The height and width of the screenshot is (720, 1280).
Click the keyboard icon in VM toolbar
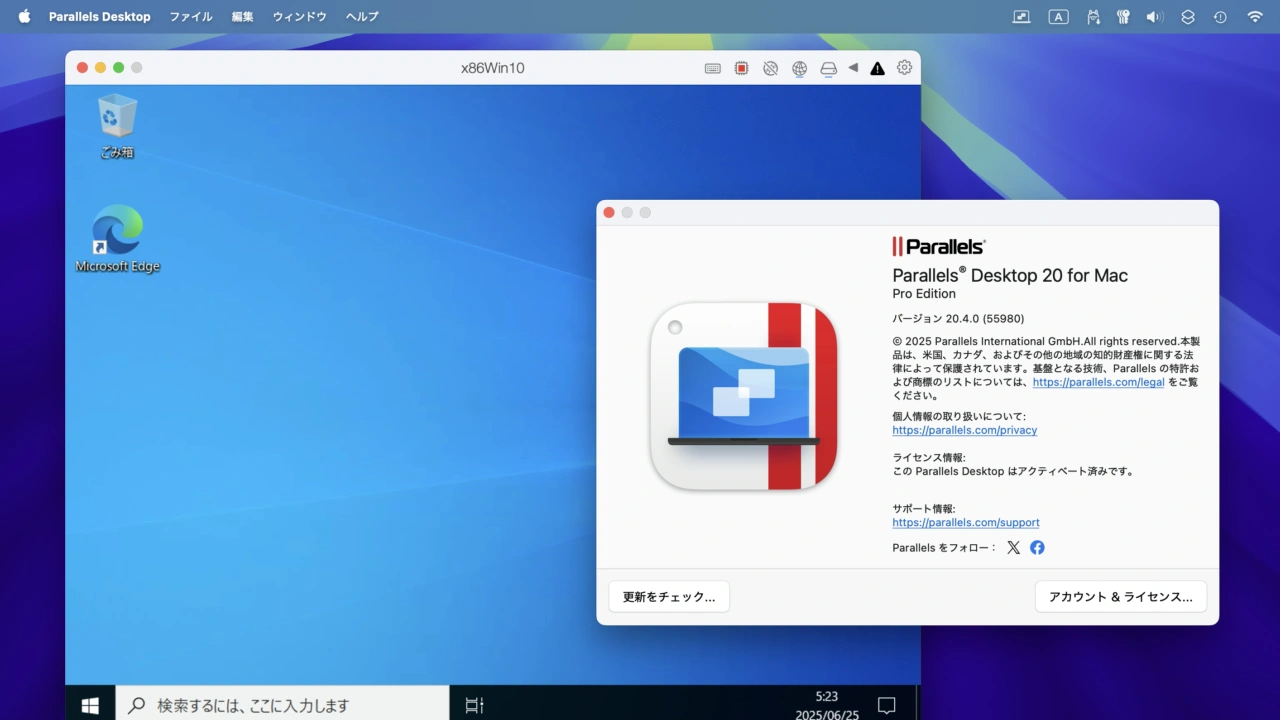pyautogui.click(x=712, y=68)
